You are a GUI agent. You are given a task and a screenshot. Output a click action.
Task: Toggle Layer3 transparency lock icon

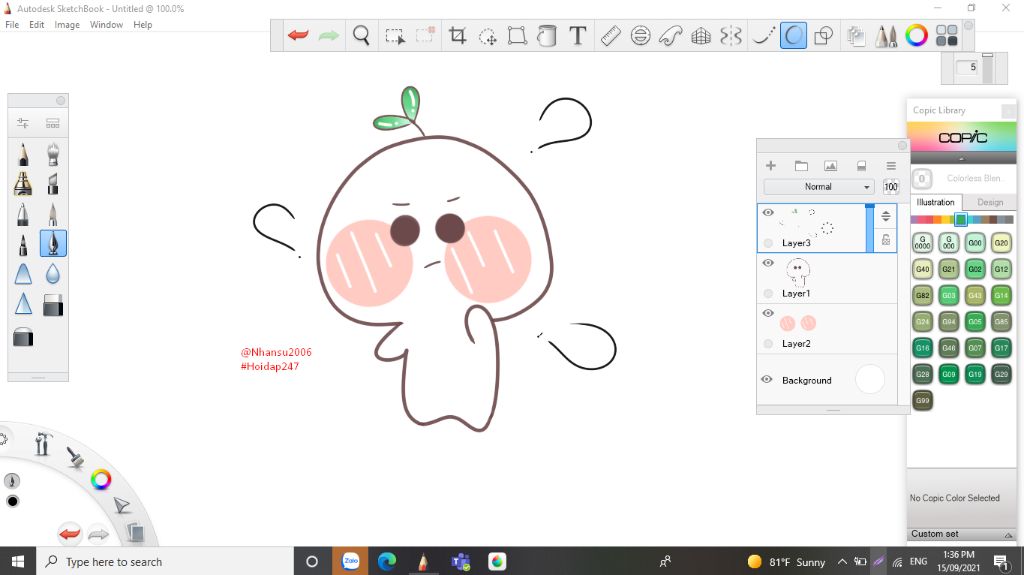(x=886, y=240)
